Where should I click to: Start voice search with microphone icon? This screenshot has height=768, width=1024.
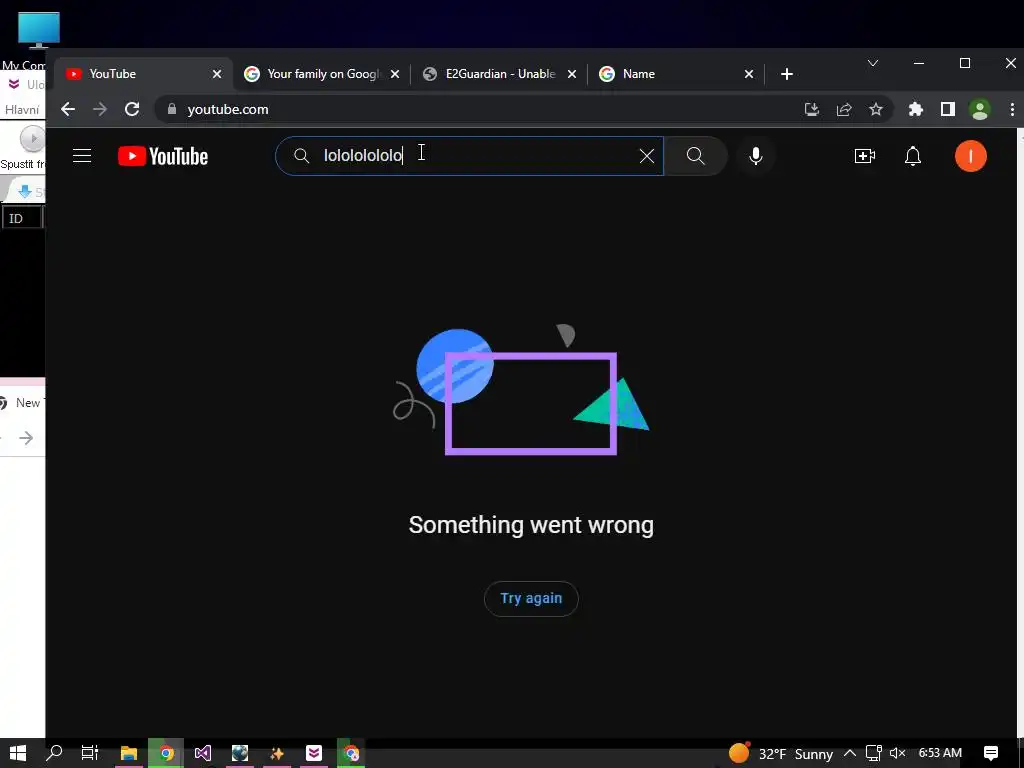click(756, 156)
